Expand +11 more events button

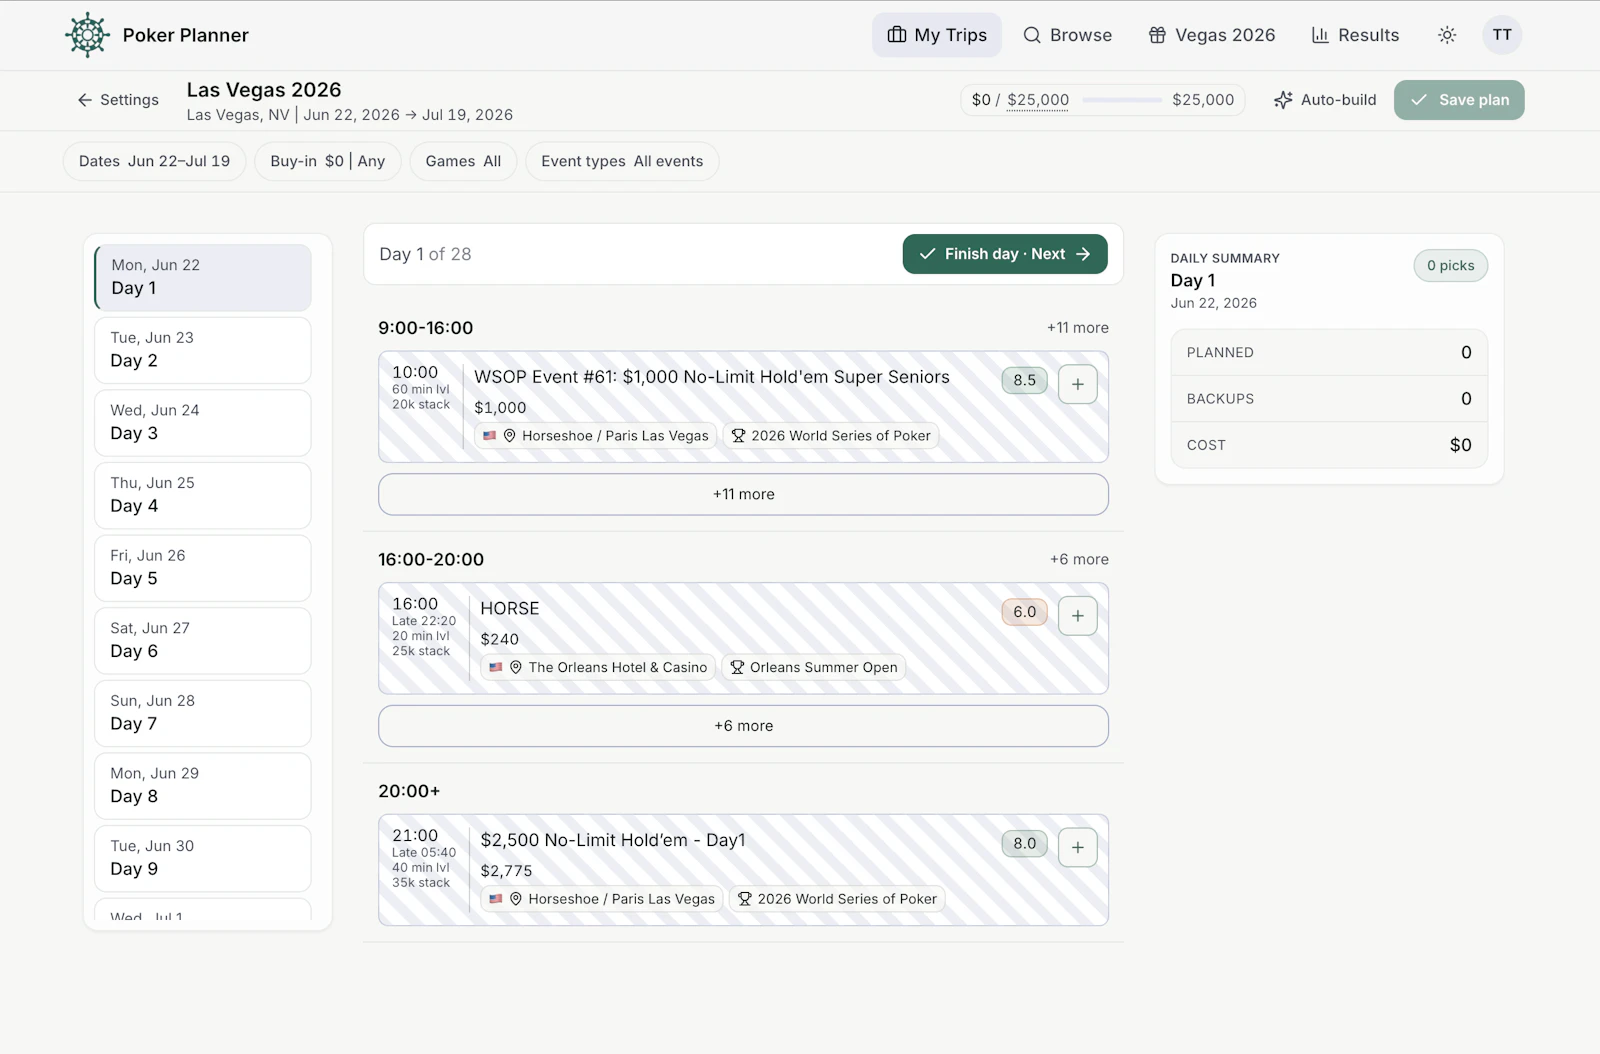click(743, 494)
